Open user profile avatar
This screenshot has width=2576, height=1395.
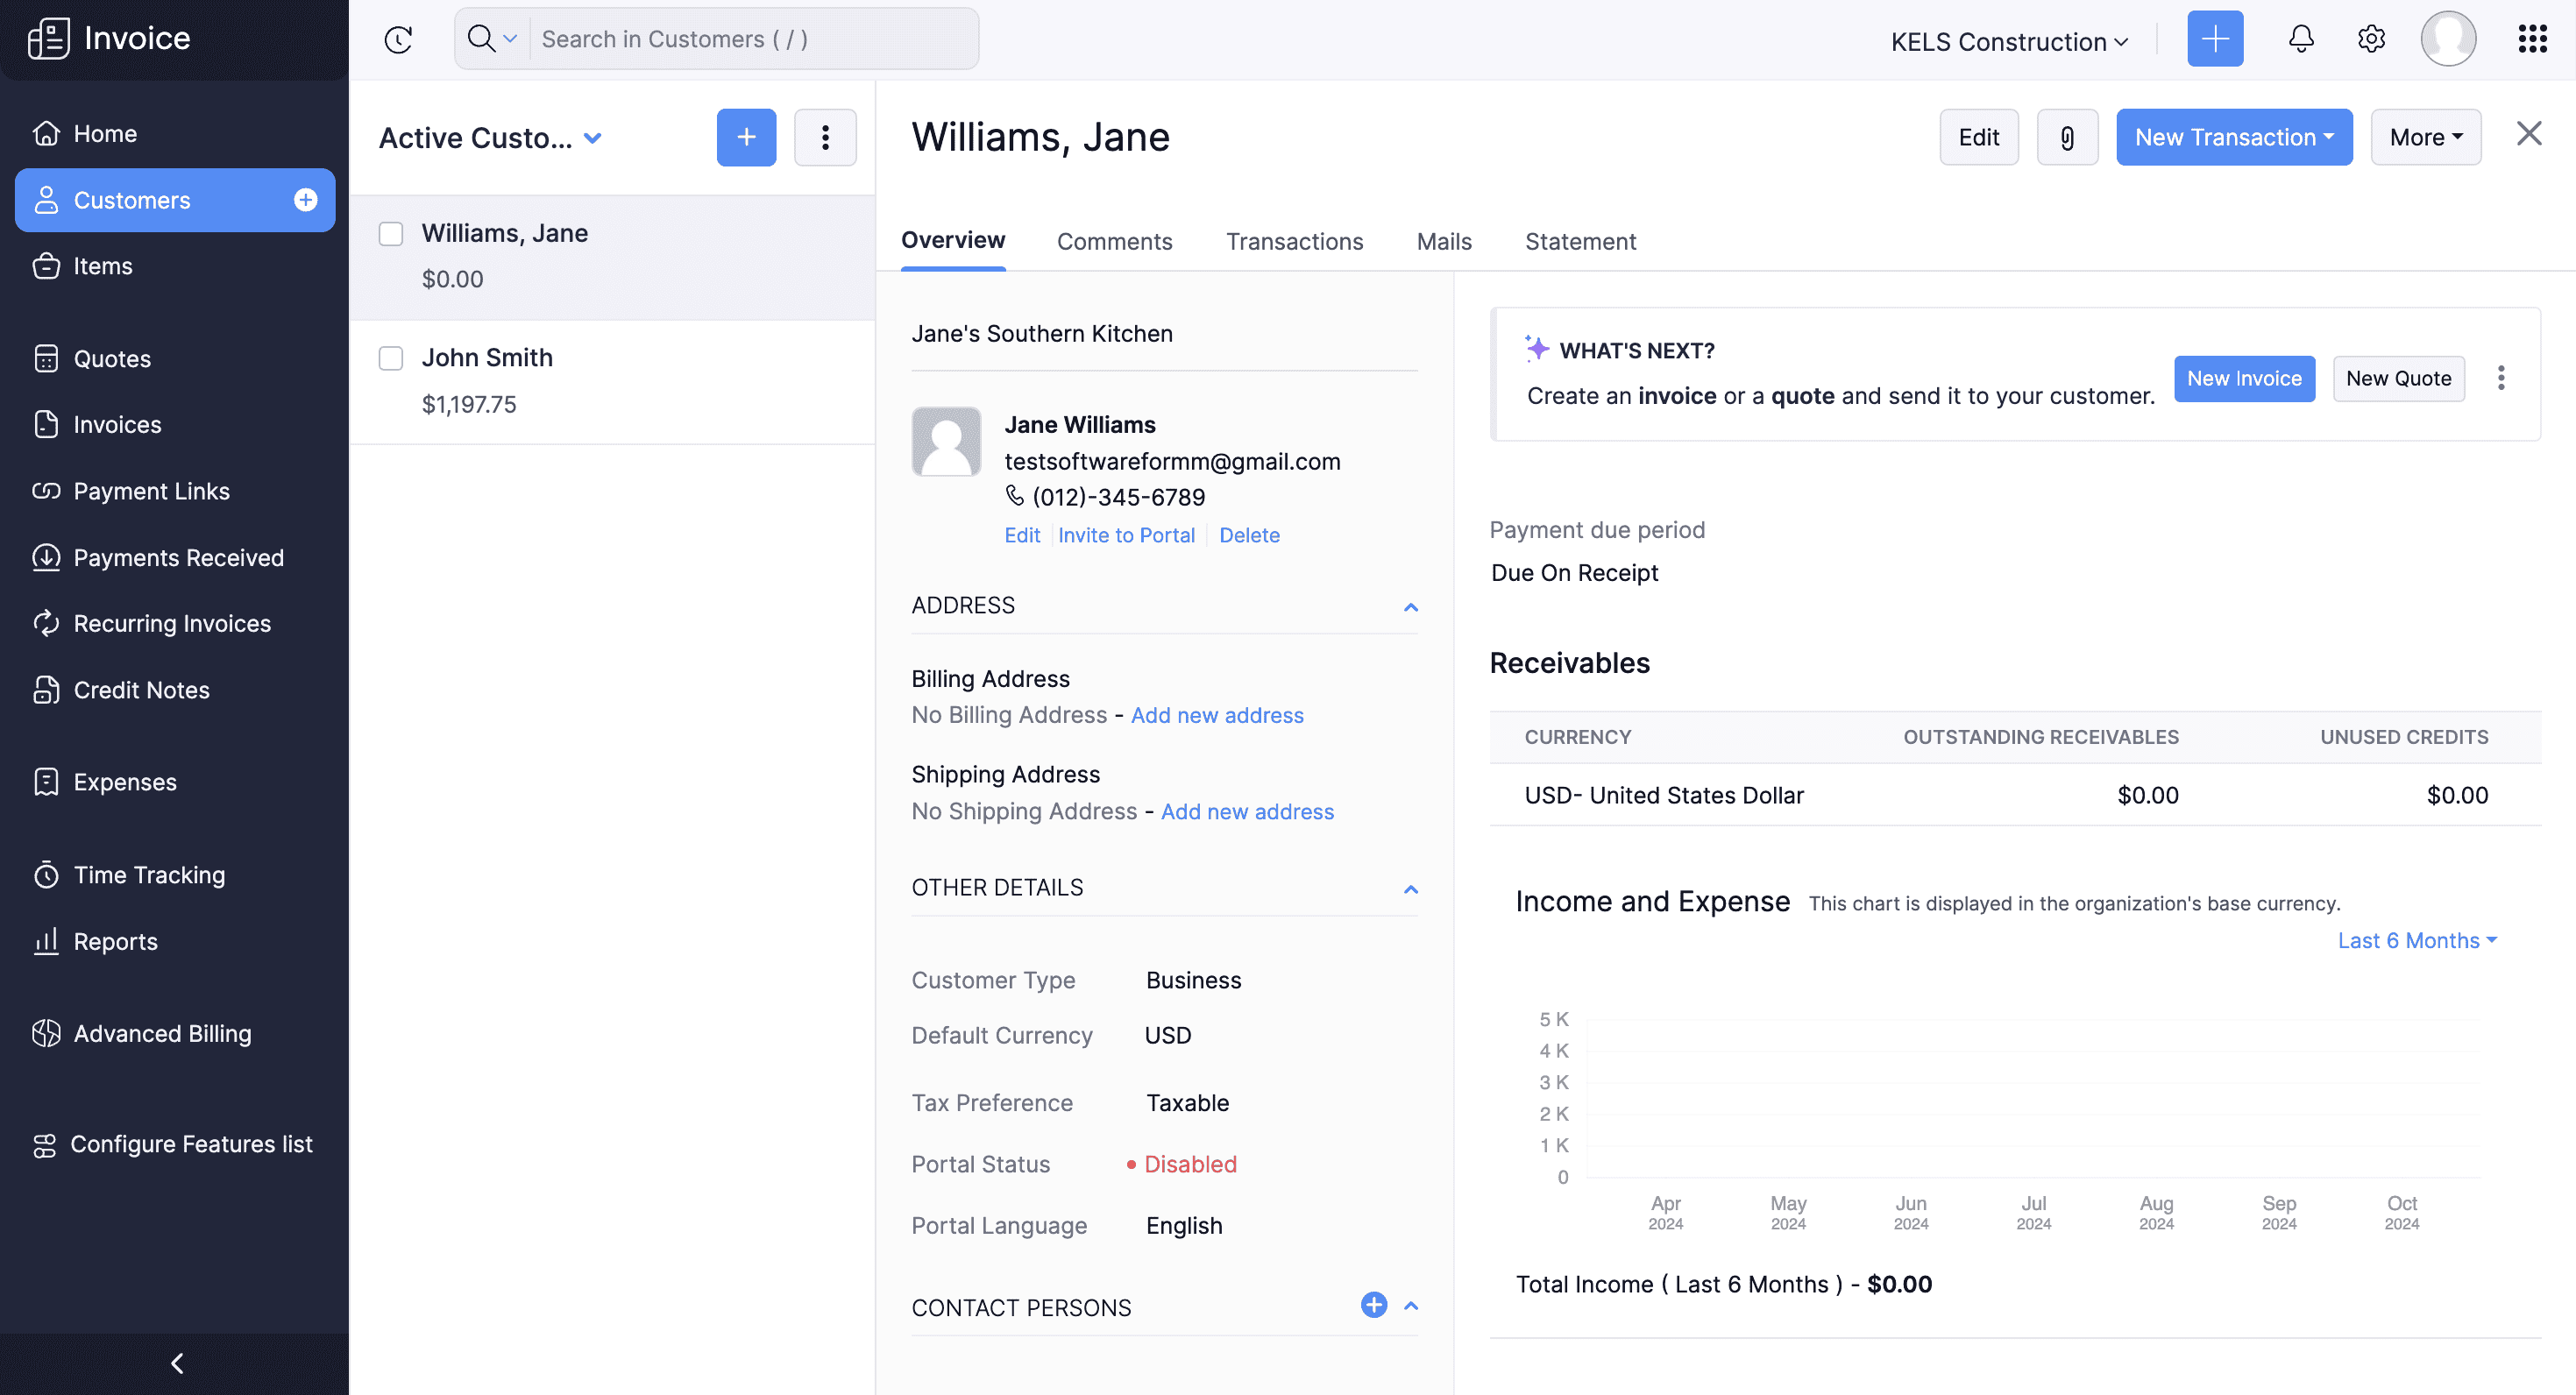[2448, 39]
